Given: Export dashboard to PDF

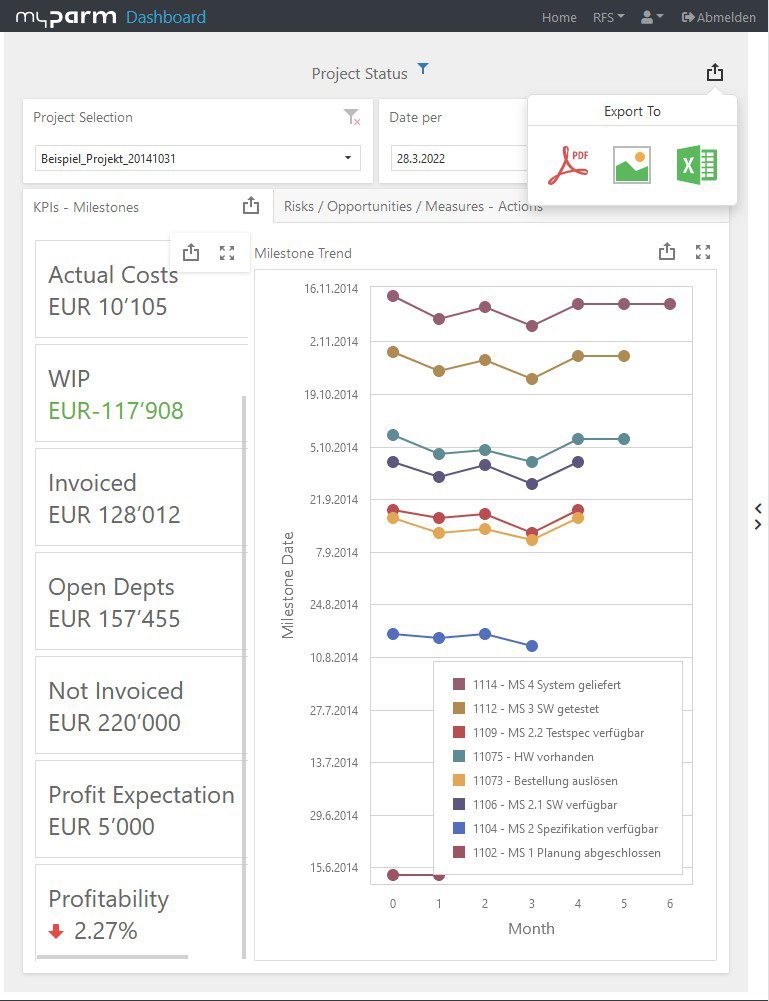Looking at the screenshot, I should click(567, 165).
